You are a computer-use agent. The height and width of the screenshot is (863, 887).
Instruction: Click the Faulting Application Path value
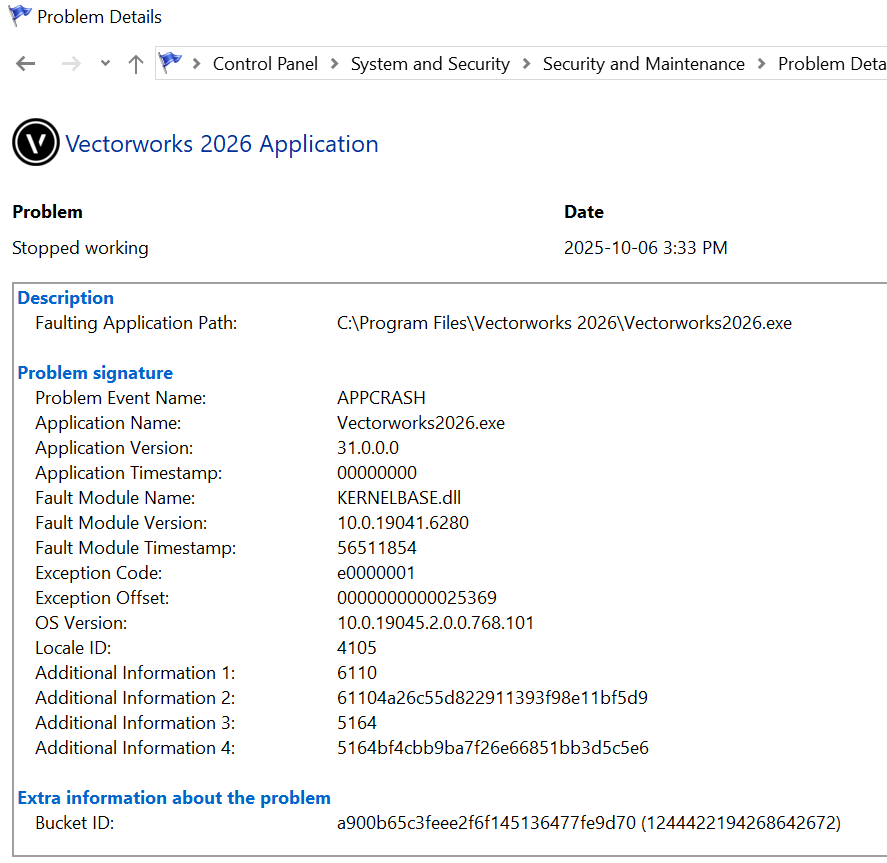[x=564, y=323]
